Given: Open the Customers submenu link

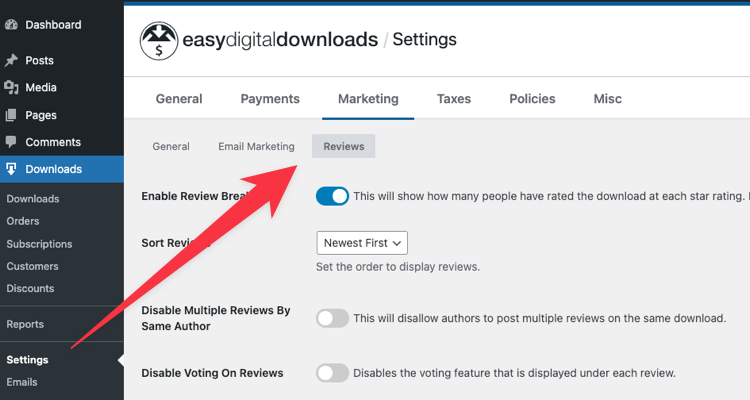Looking at the screenshot, I should pyautogui.click(x=32, y=266).
